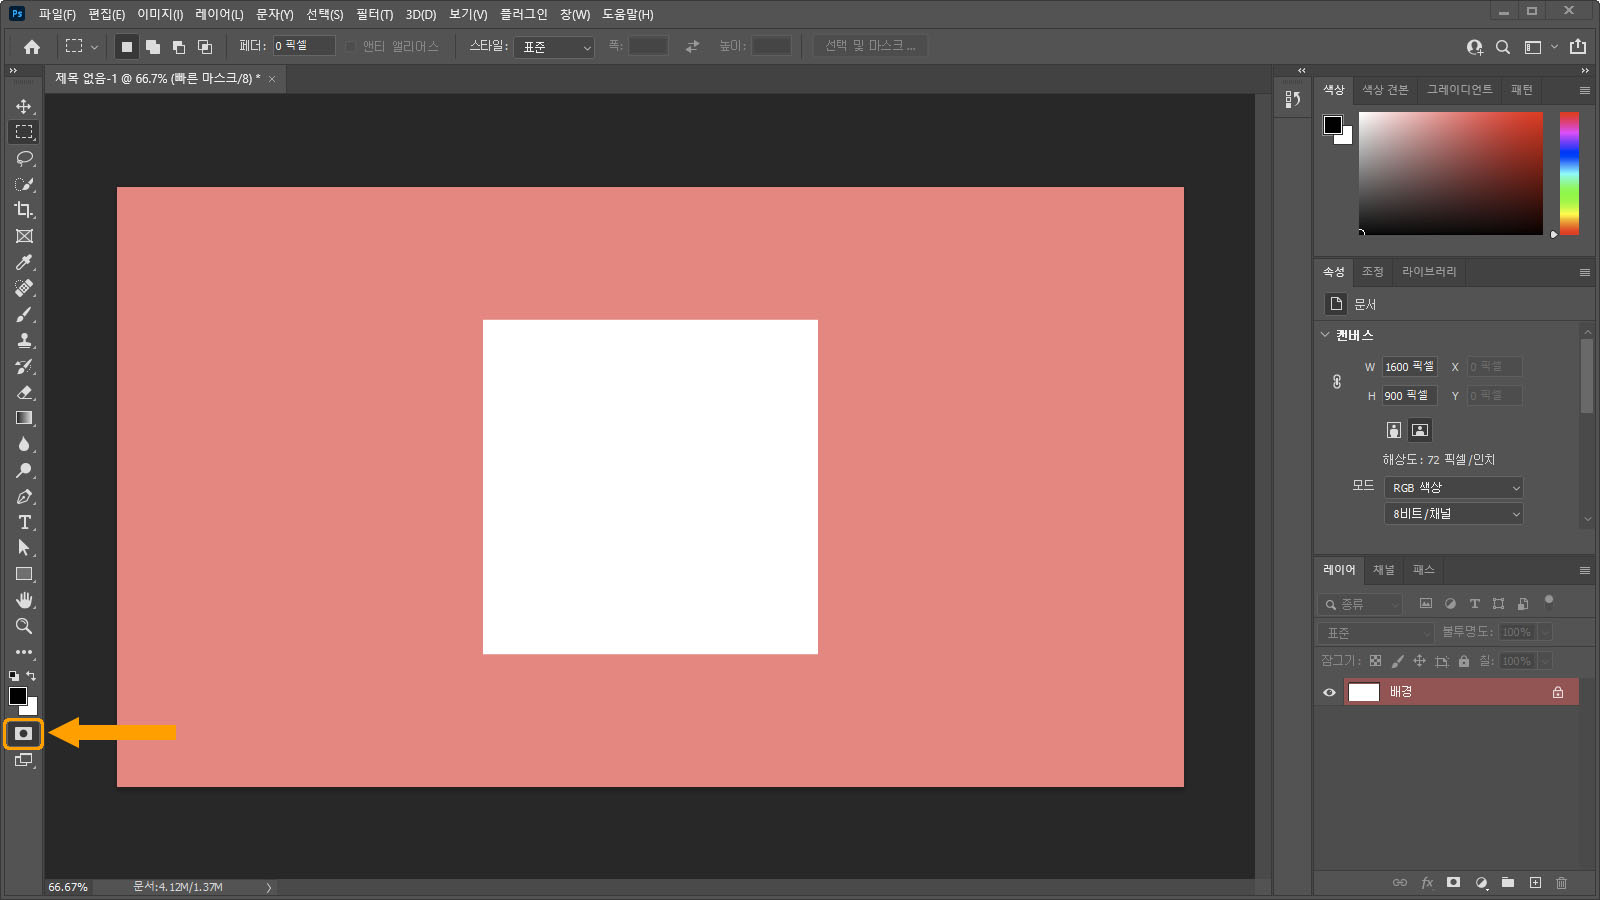Swap foreground and background colors
The width and height of the screenshot is (1600, 900).
(x=31, y=676)
